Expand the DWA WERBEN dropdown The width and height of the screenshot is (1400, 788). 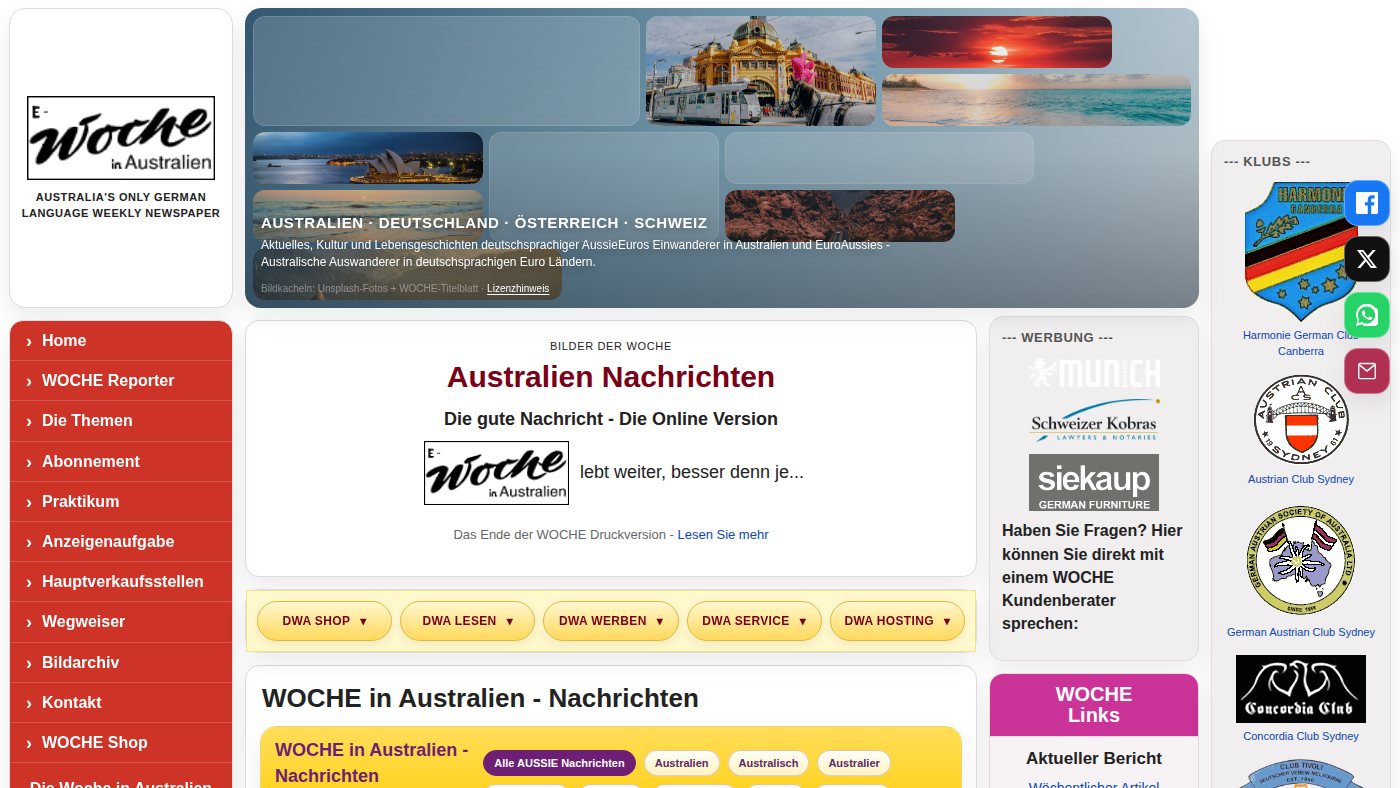tap(611, 621)
